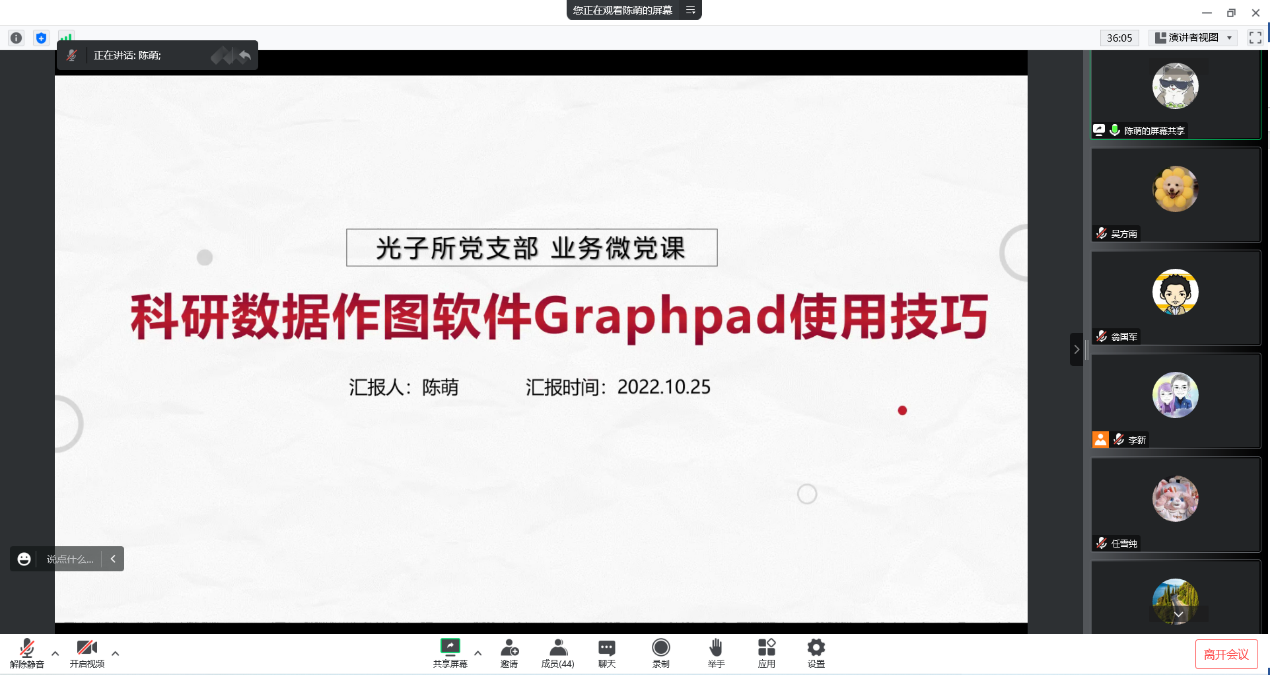This screenshot has height=675, width=1270.
Task: Unmute microphone with 解除静音 button
Action: (27, 653)
